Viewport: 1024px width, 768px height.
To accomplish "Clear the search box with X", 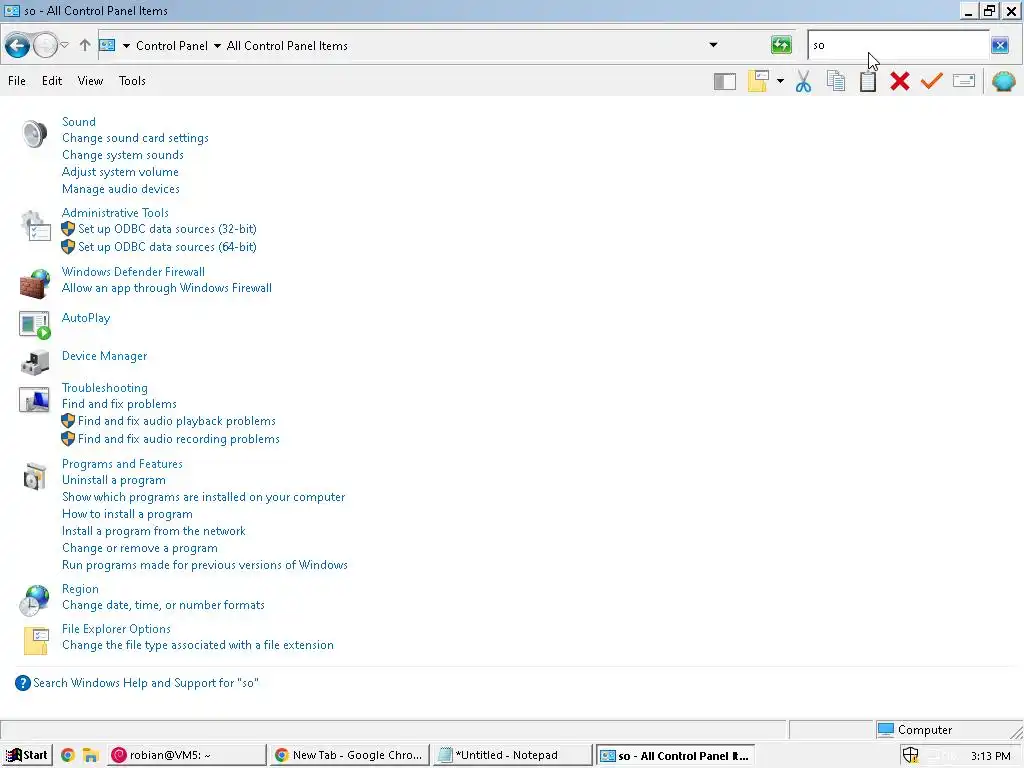I will point(1000,45).
